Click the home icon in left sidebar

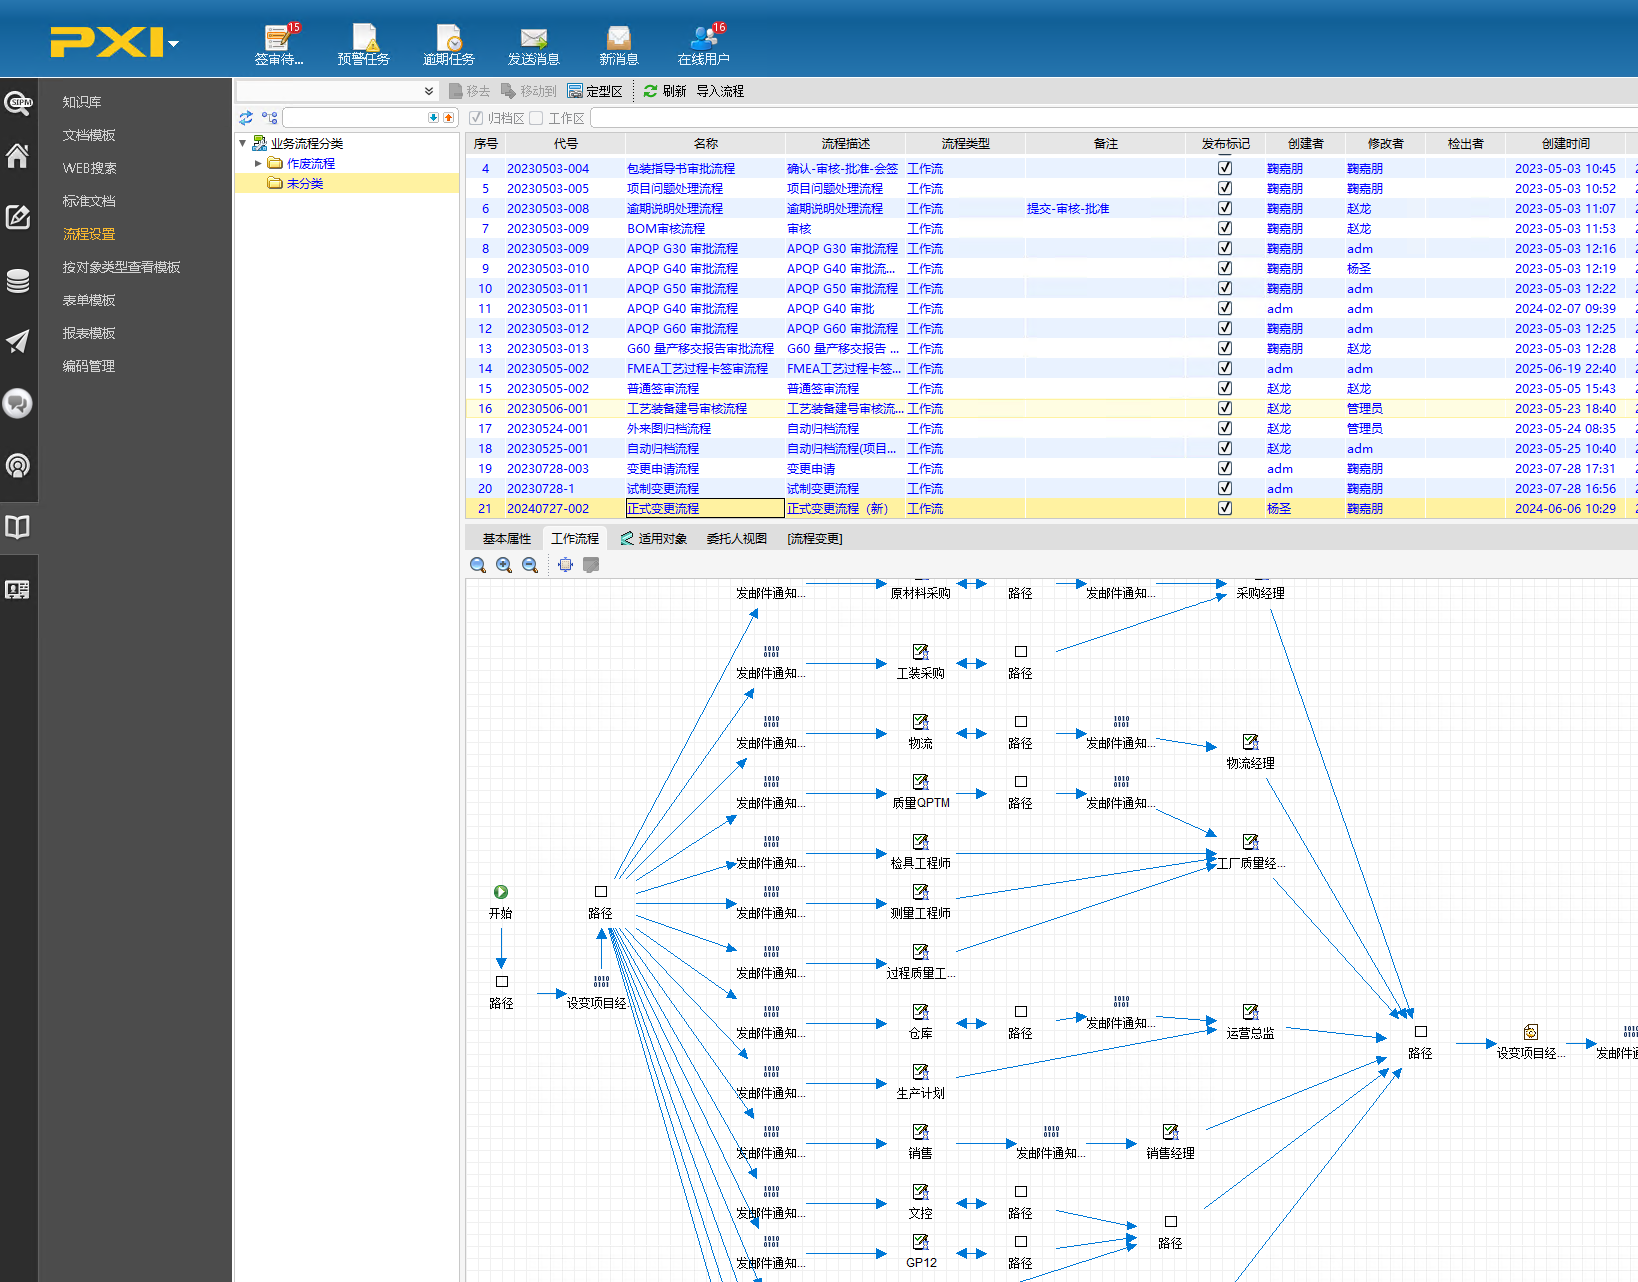(x=18, y=156)
